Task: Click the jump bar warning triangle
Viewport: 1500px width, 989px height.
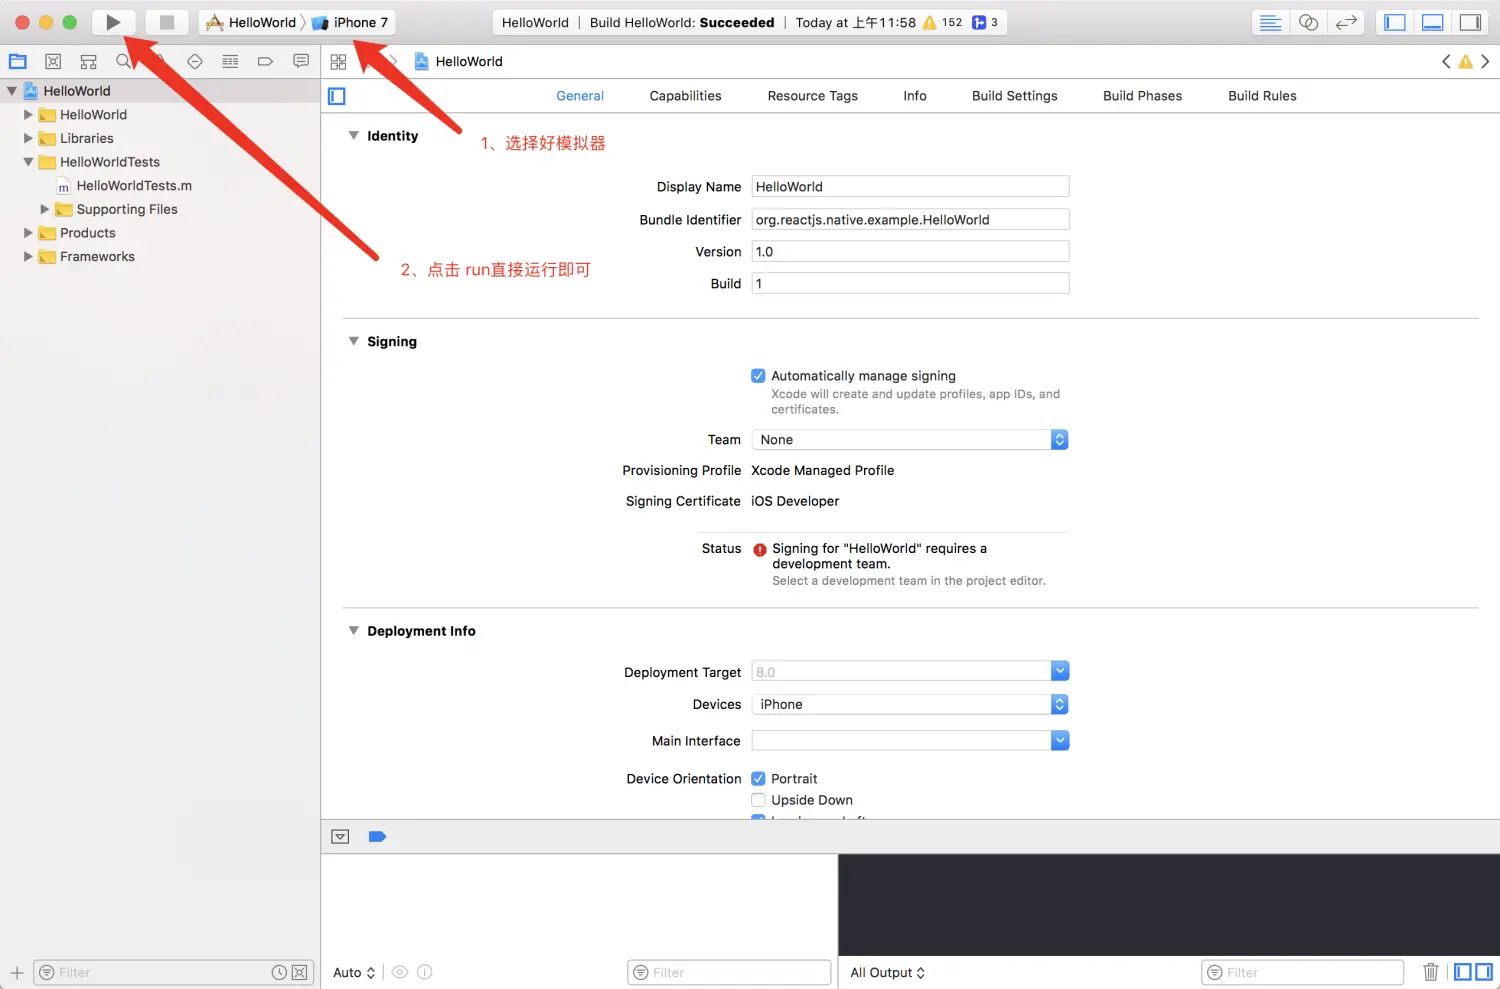Action: pos(1465,61)
